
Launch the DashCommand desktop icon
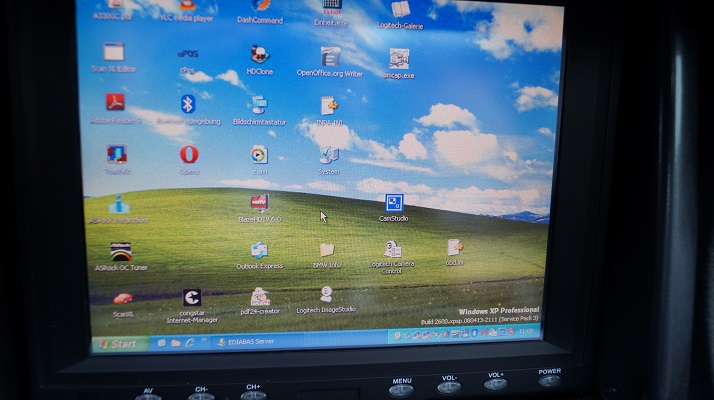[x=260, y=8]
